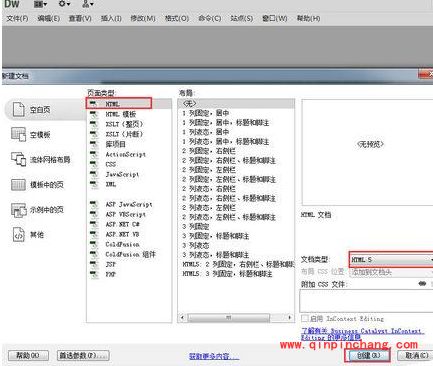Click the 首选参数(P)... button
433x366 pixels.
click(83, 355)
